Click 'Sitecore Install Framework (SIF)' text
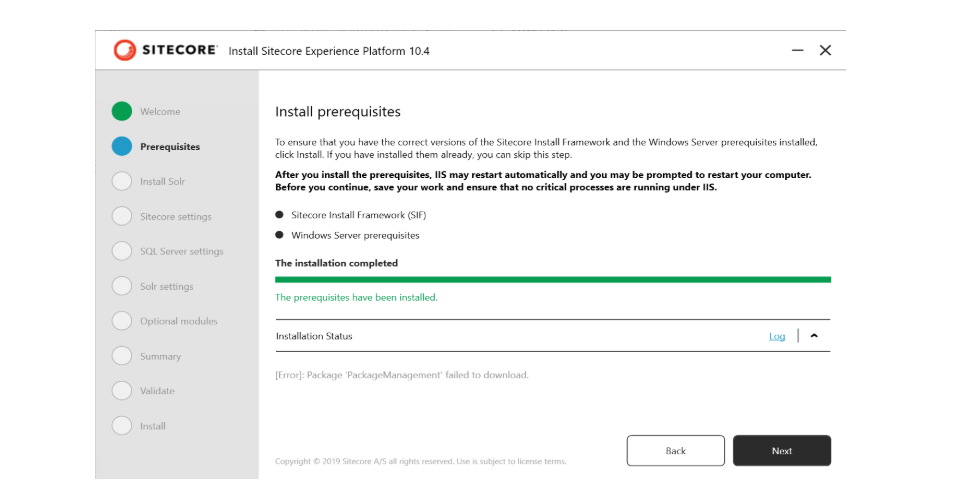This screenshot has width=959, height=492. point(358,215)
